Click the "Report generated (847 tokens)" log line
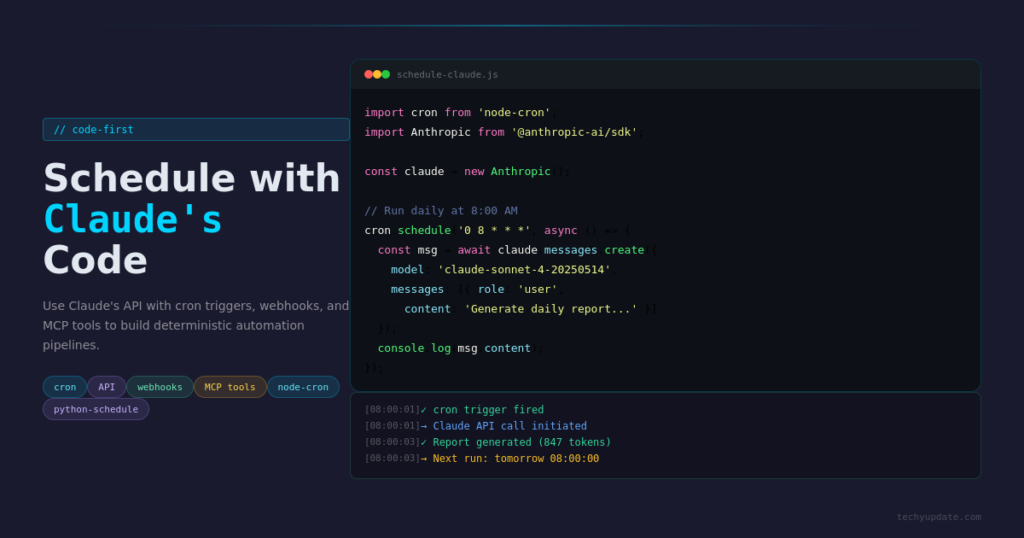The height and width of the screenshot is (538, 1024). tap(488, 442)
